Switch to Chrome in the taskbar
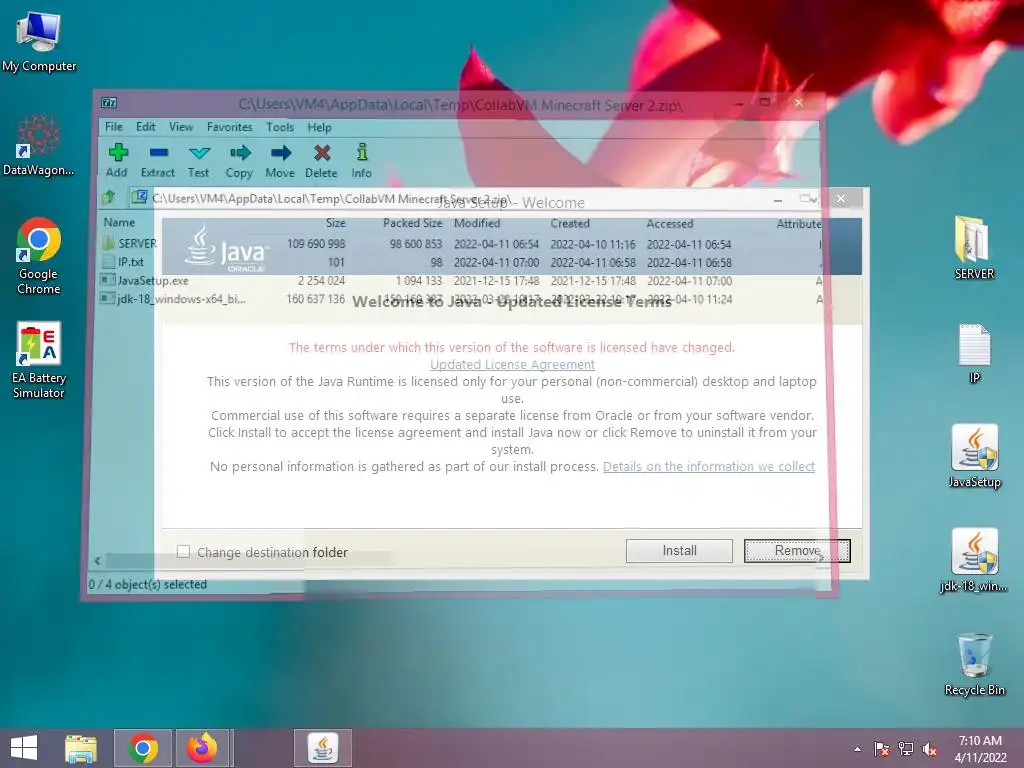Screen dimensions: 1024x768 point(143,748)
